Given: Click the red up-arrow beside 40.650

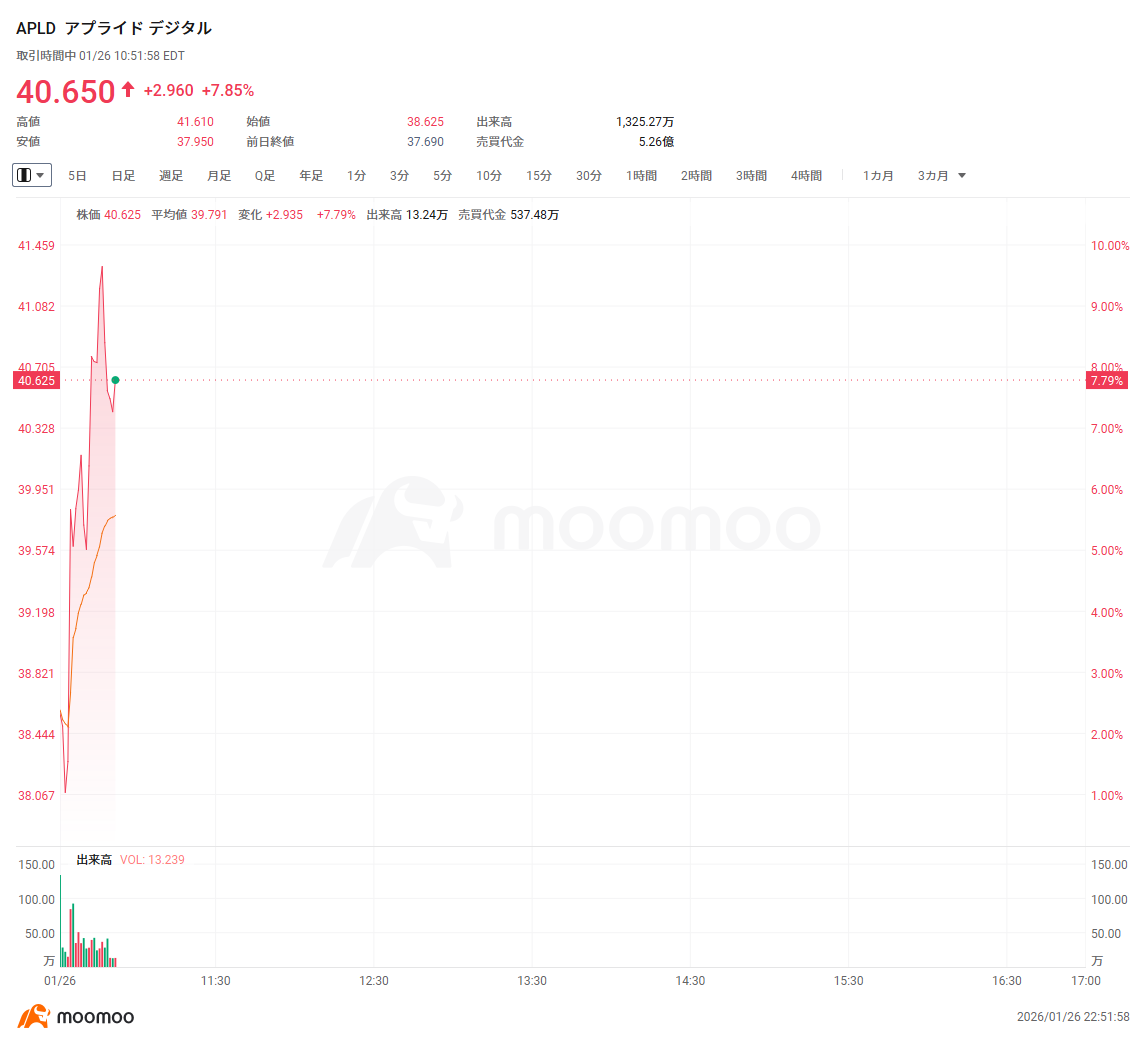Looking at the screenshot, I should click(x=128, y=90).
